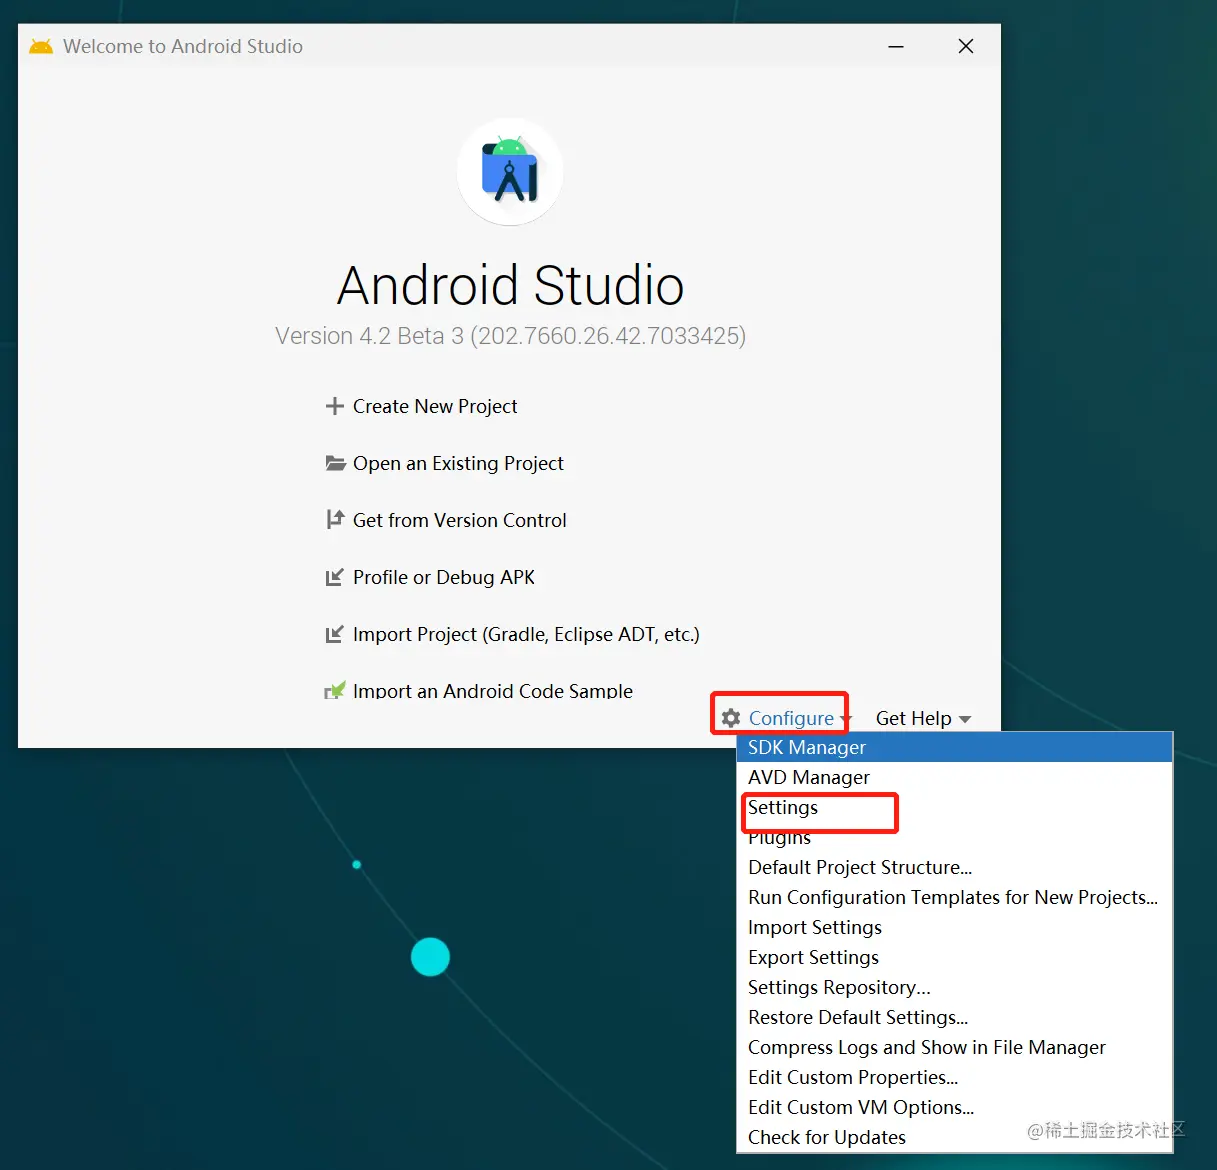Click the Welcome to Android Studio title text

coord(183,46)
